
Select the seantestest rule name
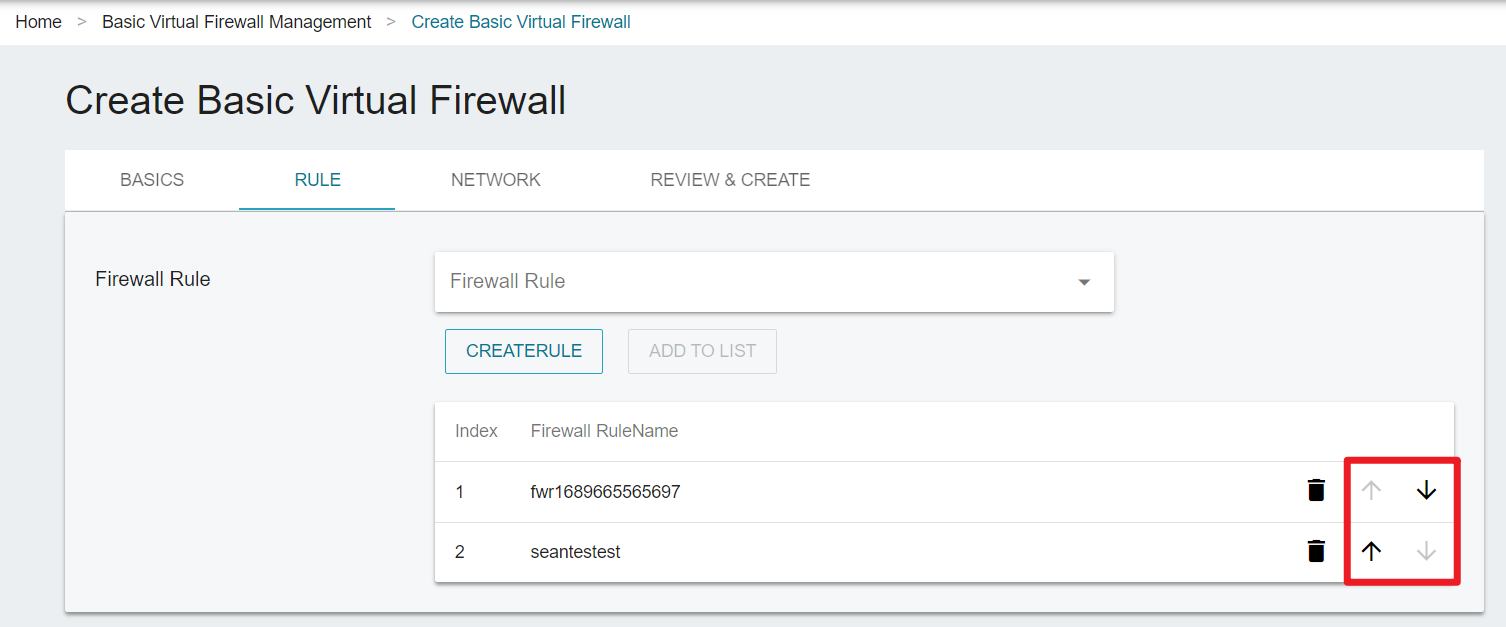pyautogui.click(x=575, y=552)
